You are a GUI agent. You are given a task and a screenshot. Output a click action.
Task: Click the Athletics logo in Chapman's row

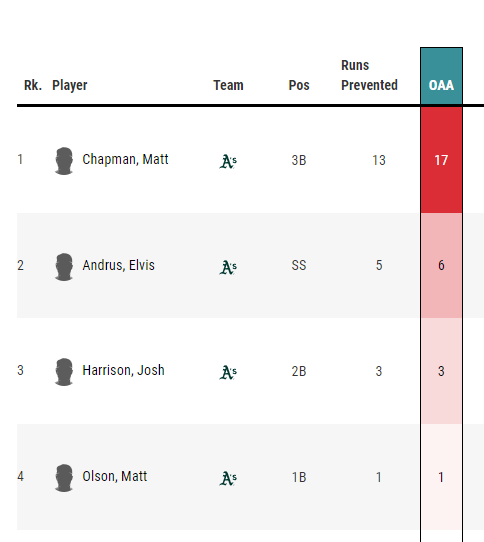(228, 161)
